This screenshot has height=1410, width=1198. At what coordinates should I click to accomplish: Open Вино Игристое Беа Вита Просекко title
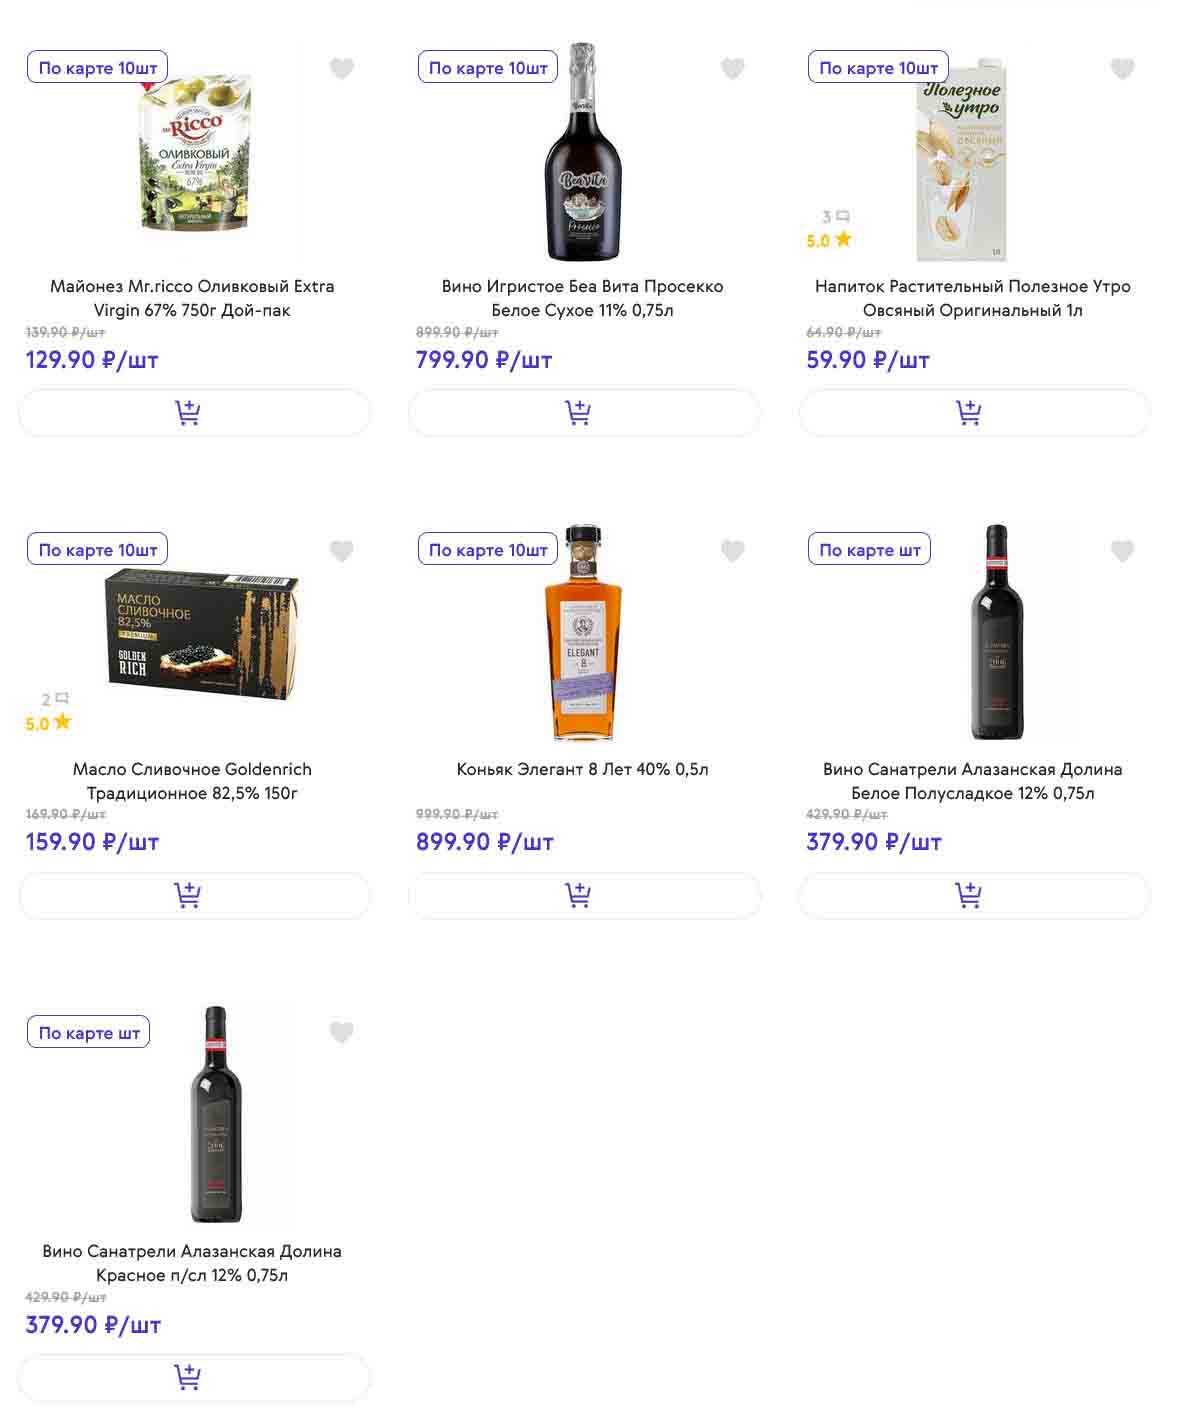582,298
